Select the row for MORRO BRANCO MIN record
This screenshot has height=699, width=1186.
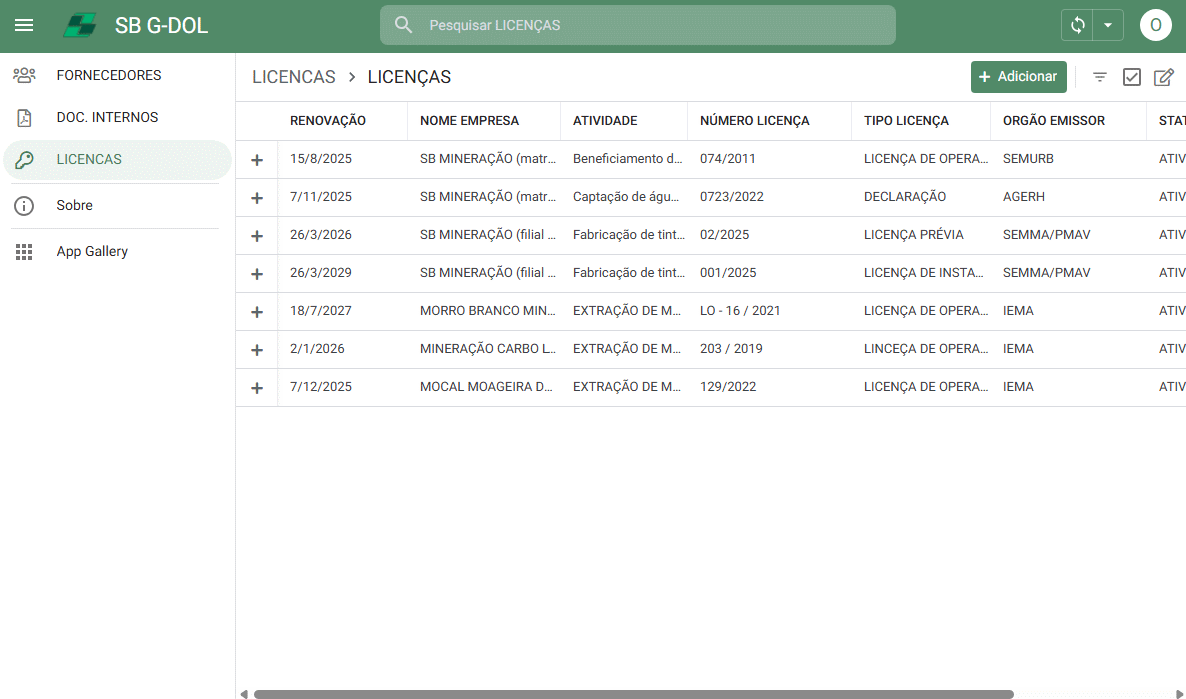[x=489, y=310]
